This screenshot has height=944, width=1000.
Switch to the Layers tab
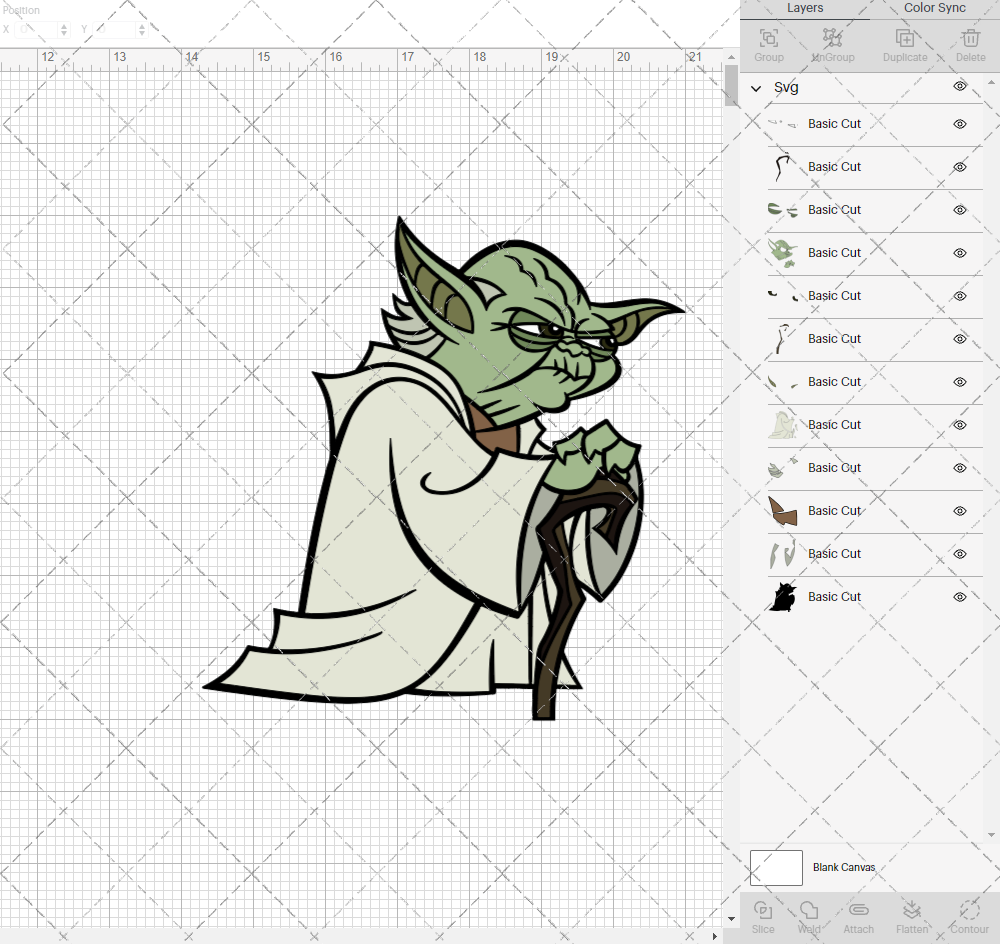pyautogui.click(x=805, y=8)
